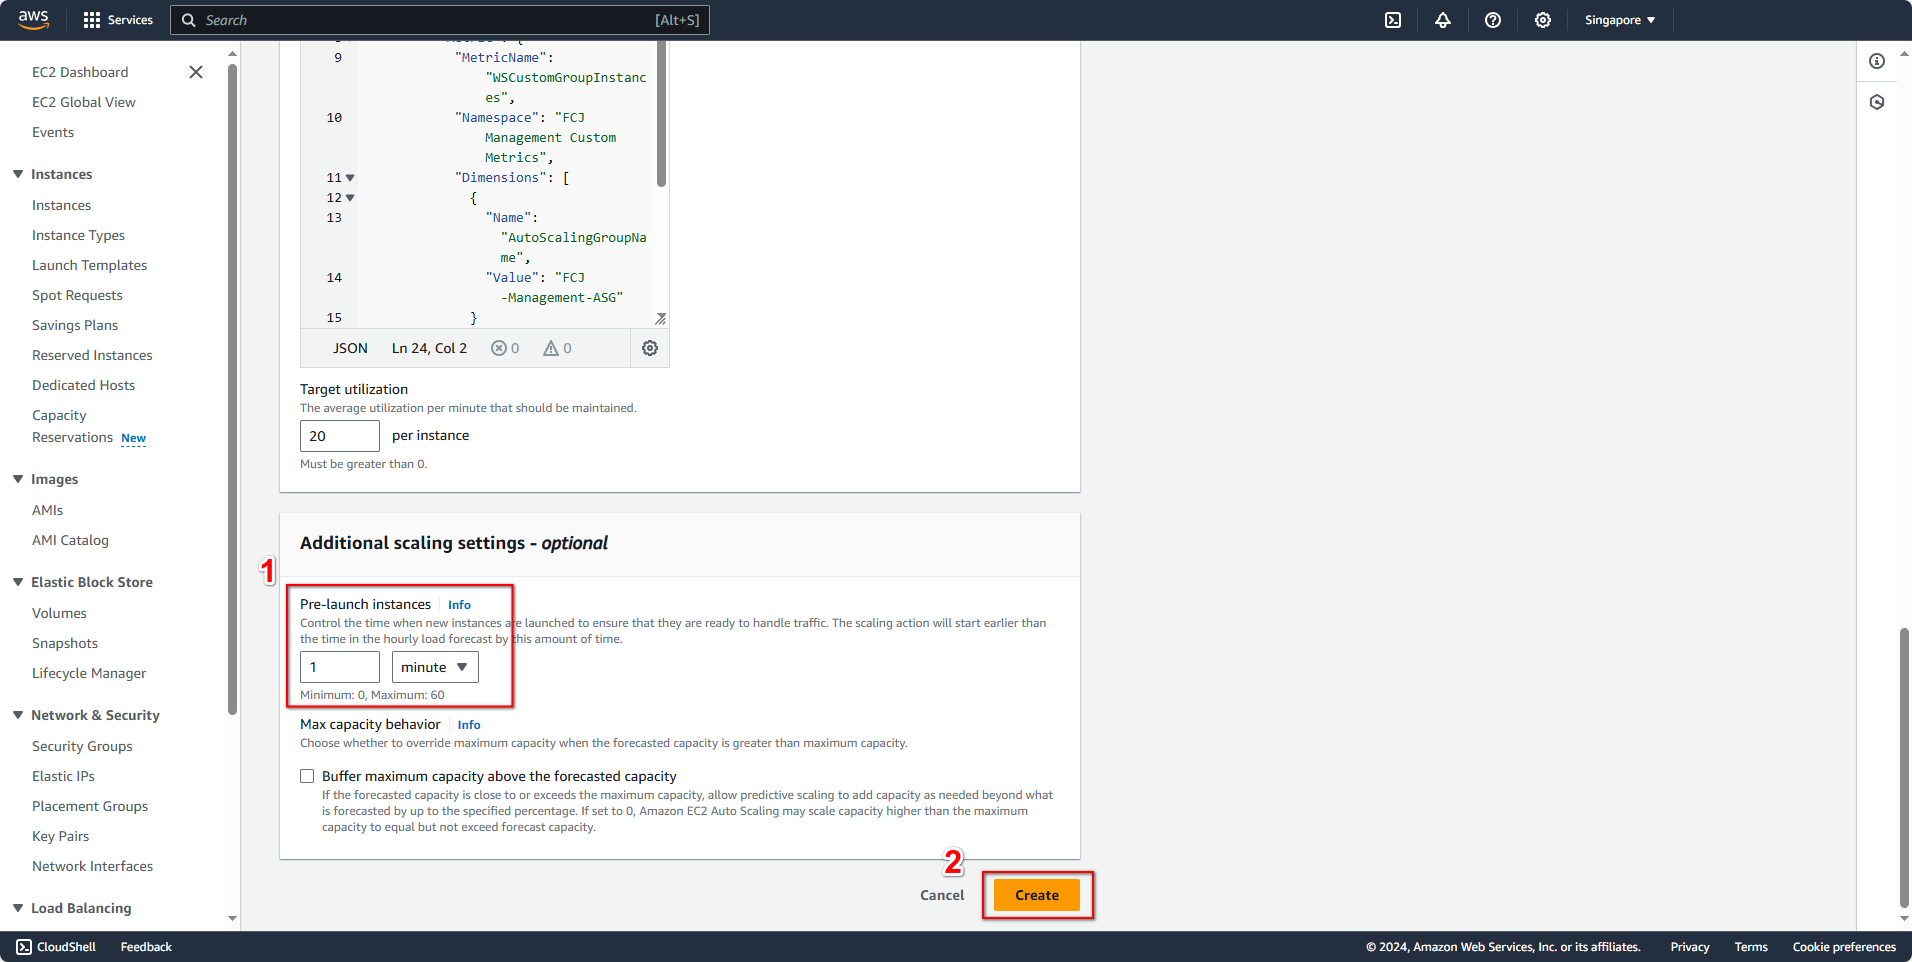Image resolution: width=1912 pixels, height=962 pixels.
Task: Open the Singapore region selector
Action: pos(1619,20)
